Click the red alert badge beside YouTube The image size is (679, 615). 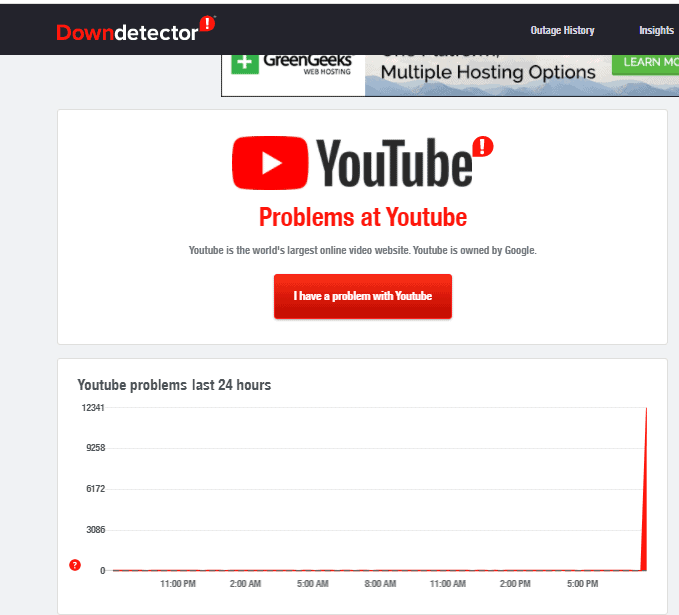(482, 146)
